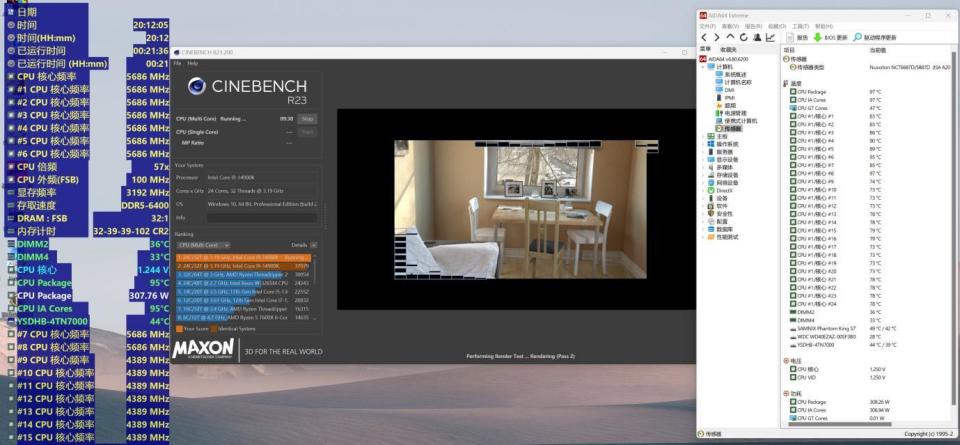
Task: Open the 收藏(O) menu in AIDA64
Action: (776, 26)
